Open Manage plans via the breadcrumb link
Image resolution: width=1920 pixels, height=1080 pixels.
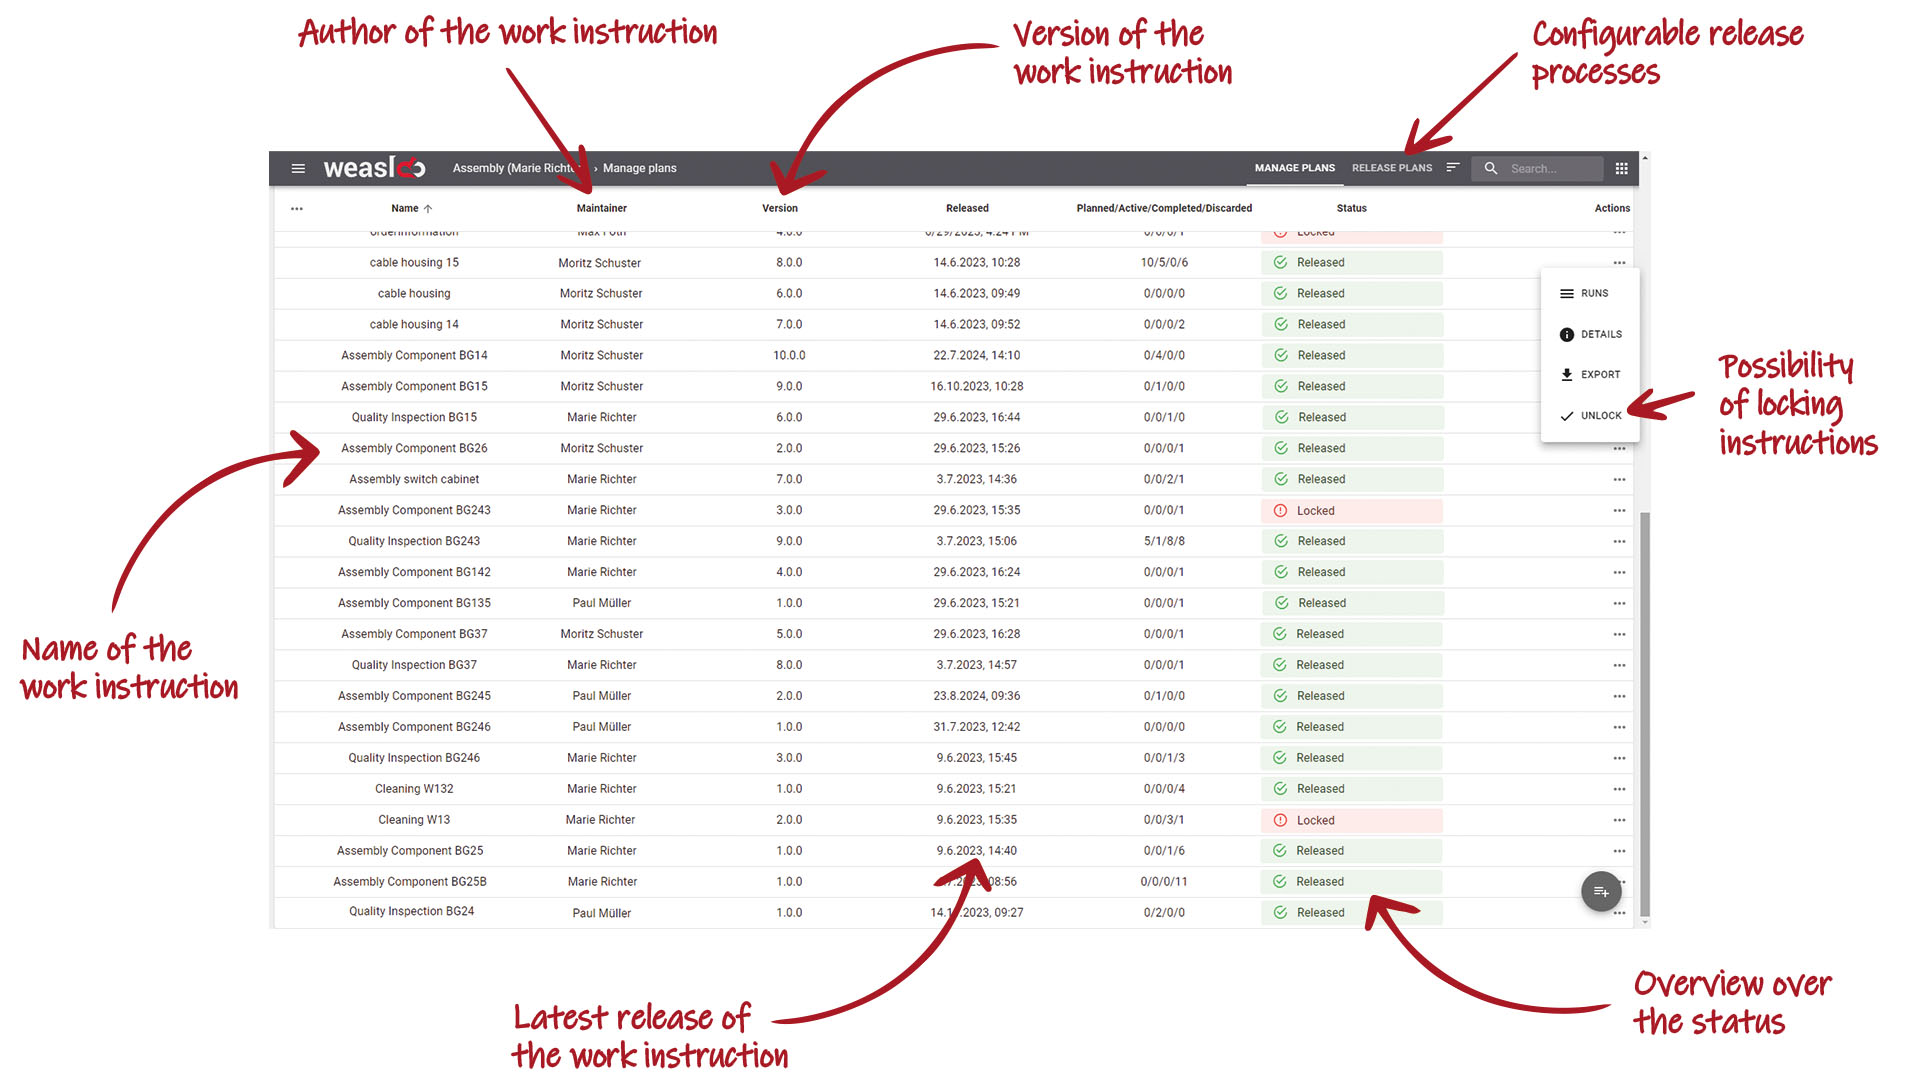(x=639, y=168)
